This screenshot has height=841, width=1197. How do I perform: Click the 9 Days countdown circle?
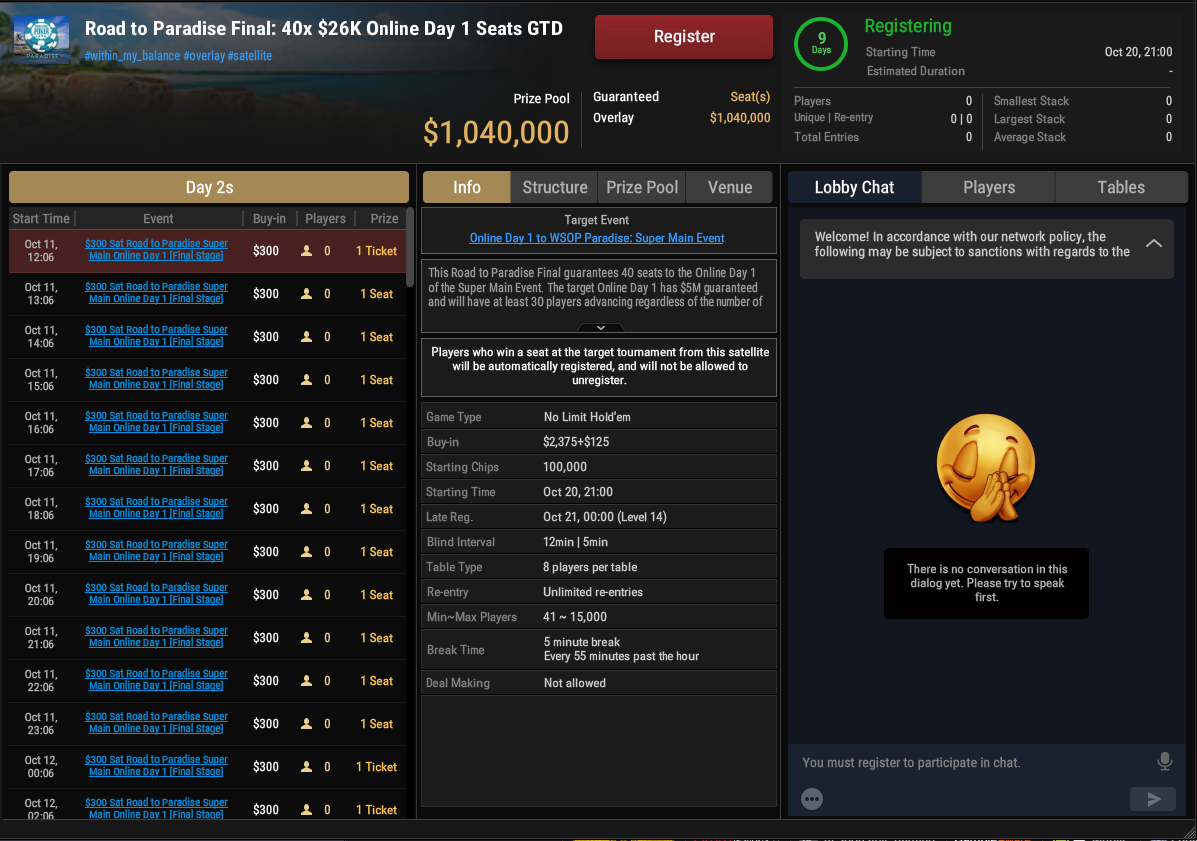[821, 44]
